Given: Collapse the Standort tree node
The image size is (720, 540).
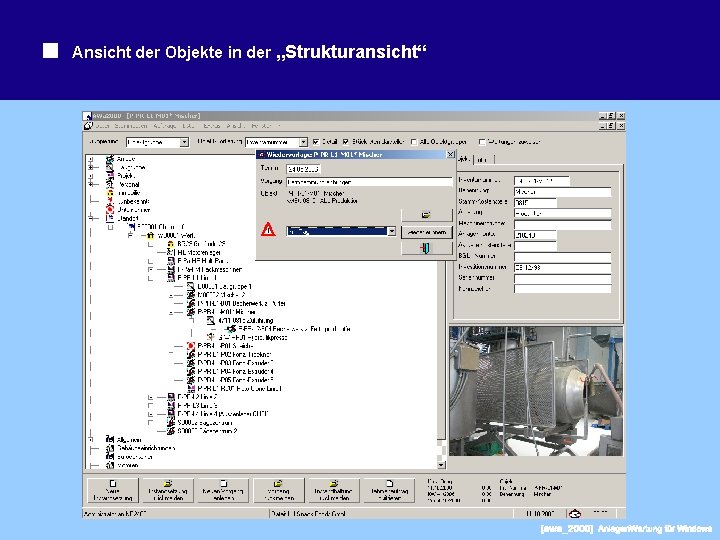Looking at the screenshot, I should click(x=91, y=218).
